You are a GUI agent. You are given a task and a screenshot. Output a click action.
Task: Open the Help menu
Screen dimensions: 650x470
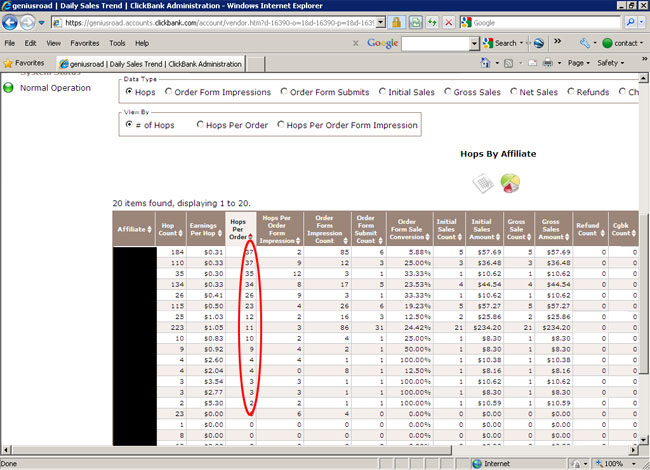(x=142, y=43)
